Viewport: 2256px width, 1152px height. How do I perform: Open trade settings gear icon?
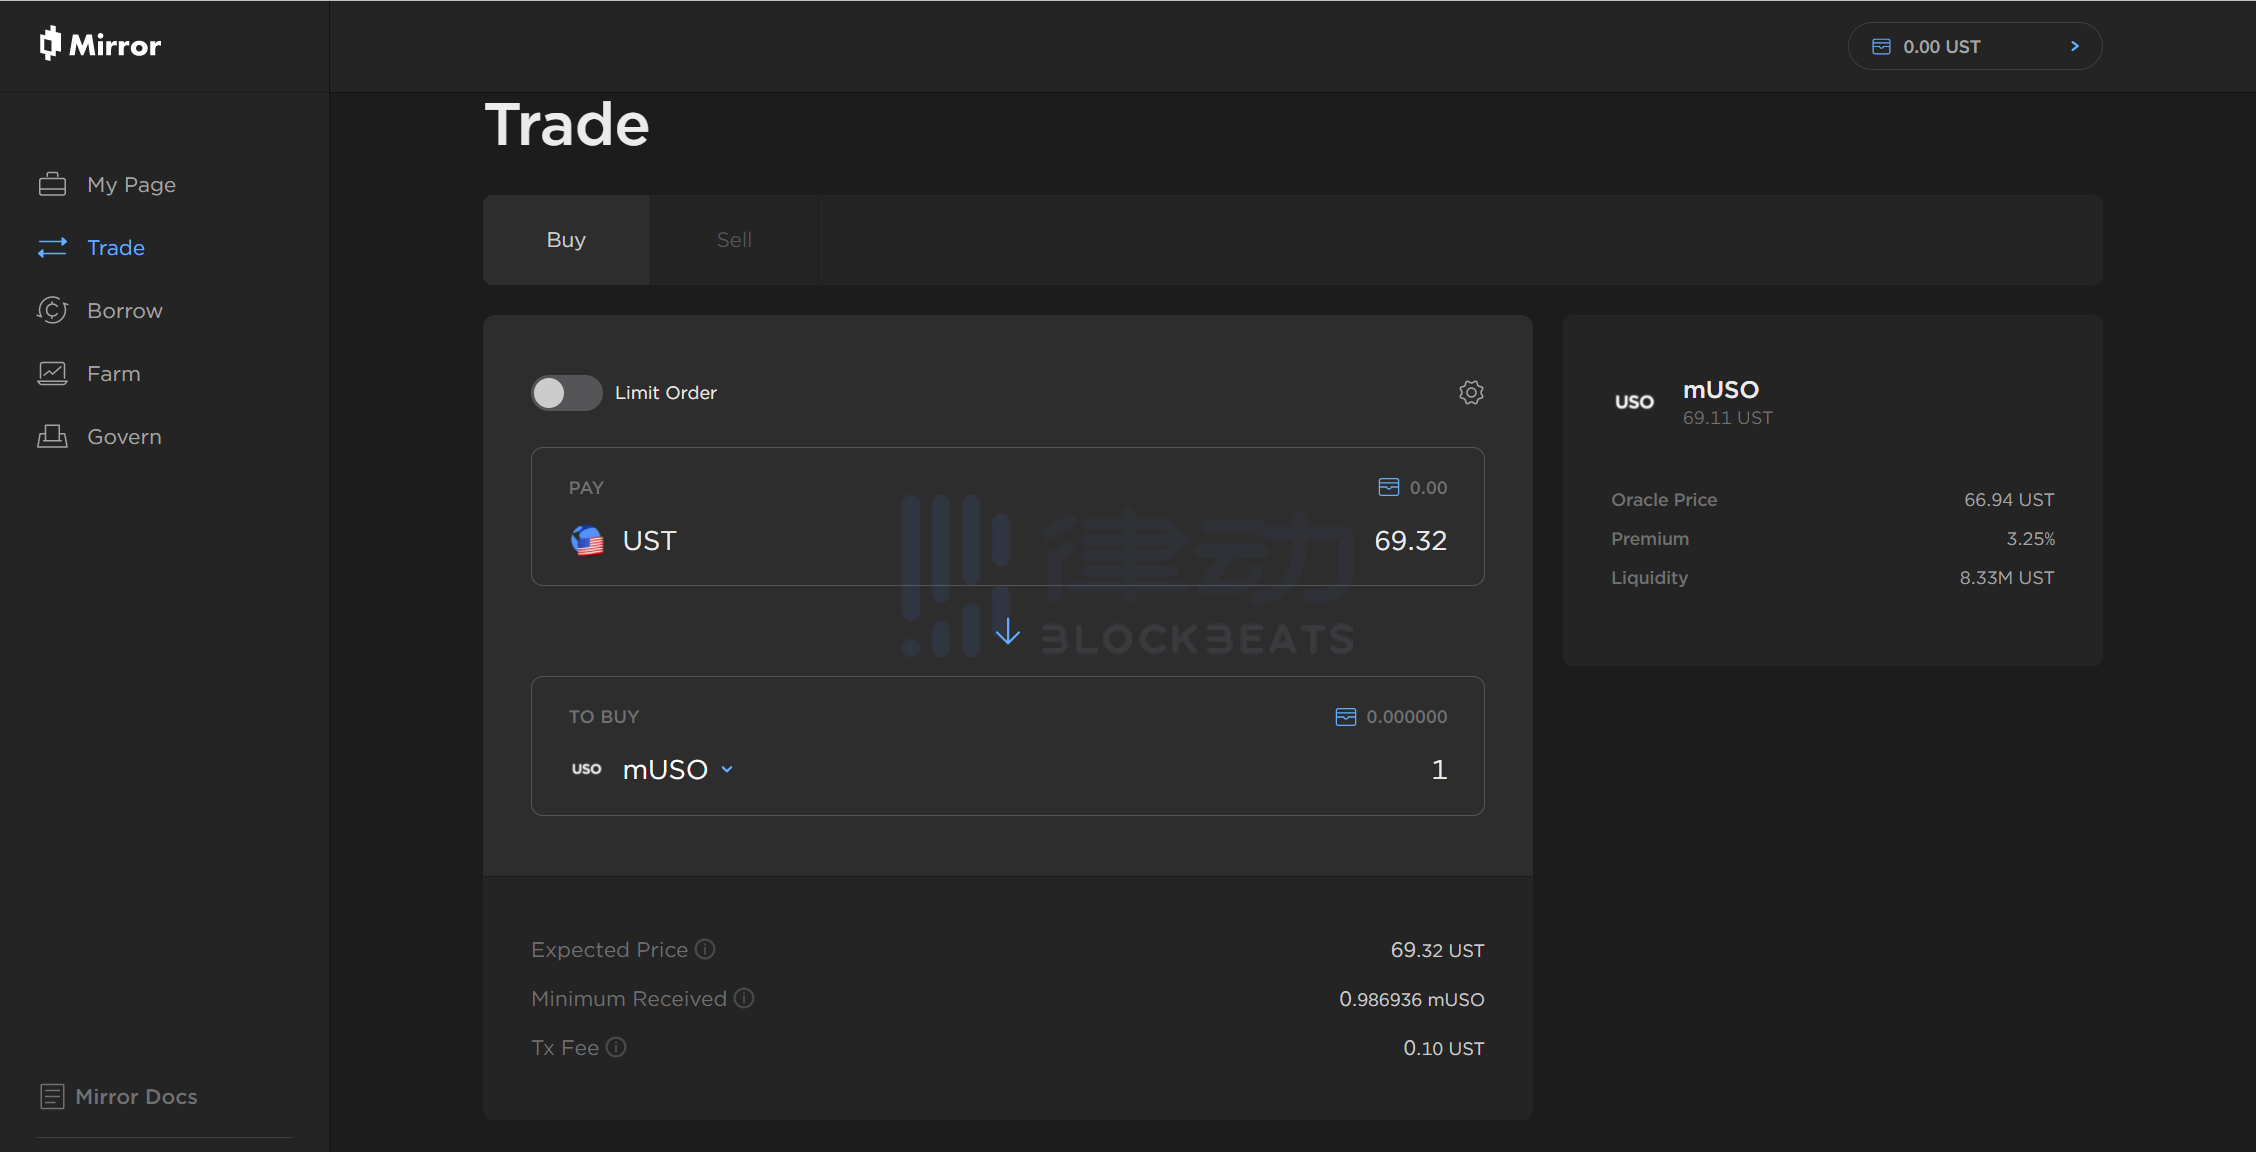pos(1471,392)
